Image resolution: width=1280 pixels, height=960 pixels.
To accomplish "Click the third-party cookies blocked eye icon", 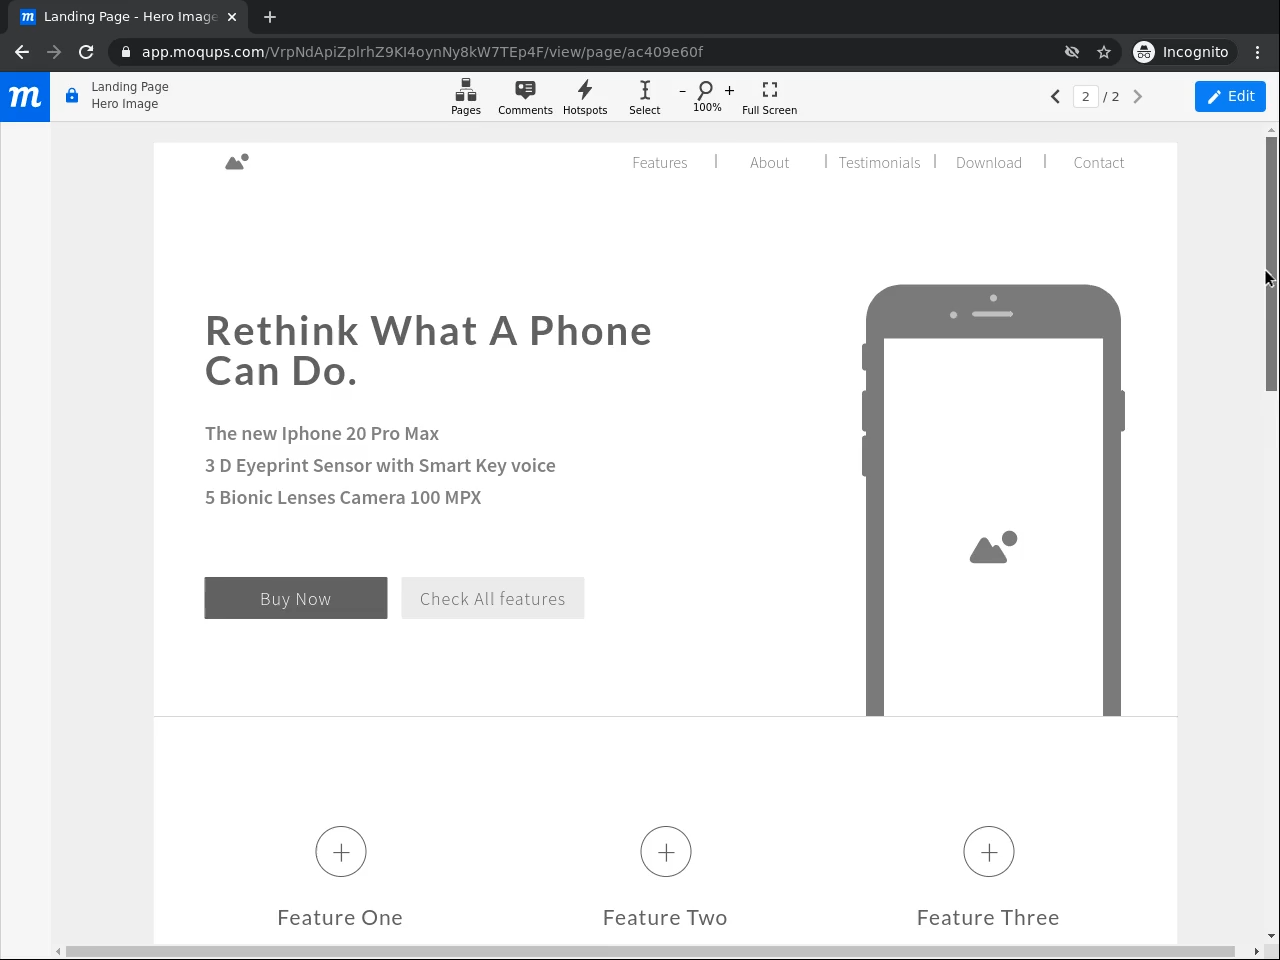I will tap(1072, 52).
